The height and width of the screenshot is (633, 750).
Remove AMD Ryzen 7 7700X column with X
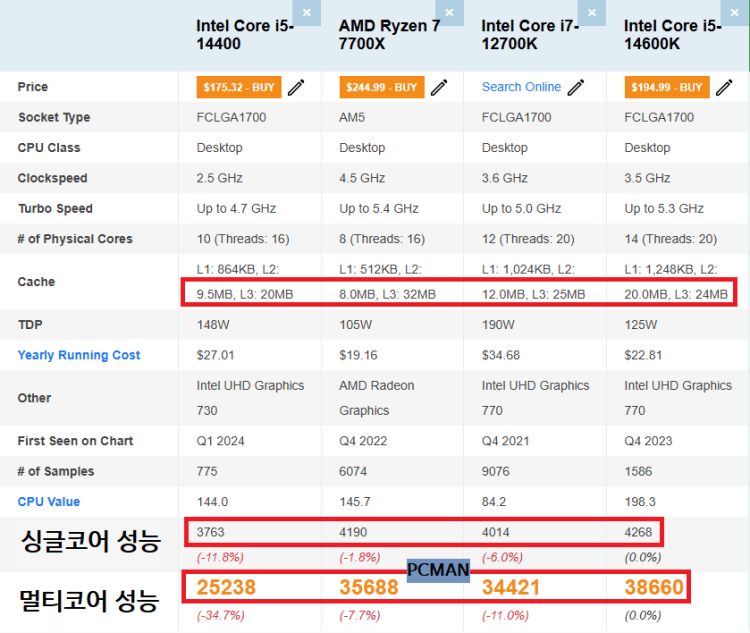tap(449, 12)
